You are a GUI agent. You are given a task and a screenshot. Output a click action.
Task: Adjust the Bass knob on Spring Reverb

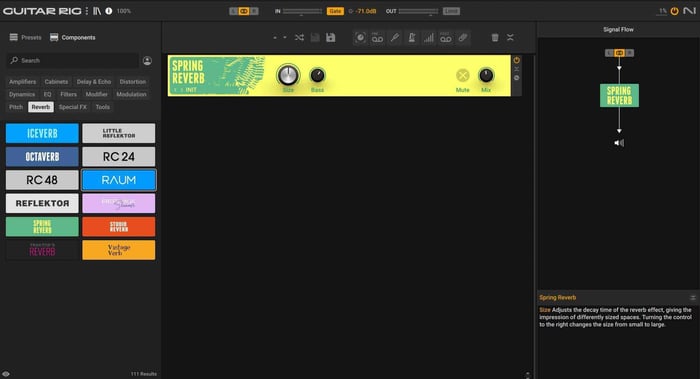(317, 75)
